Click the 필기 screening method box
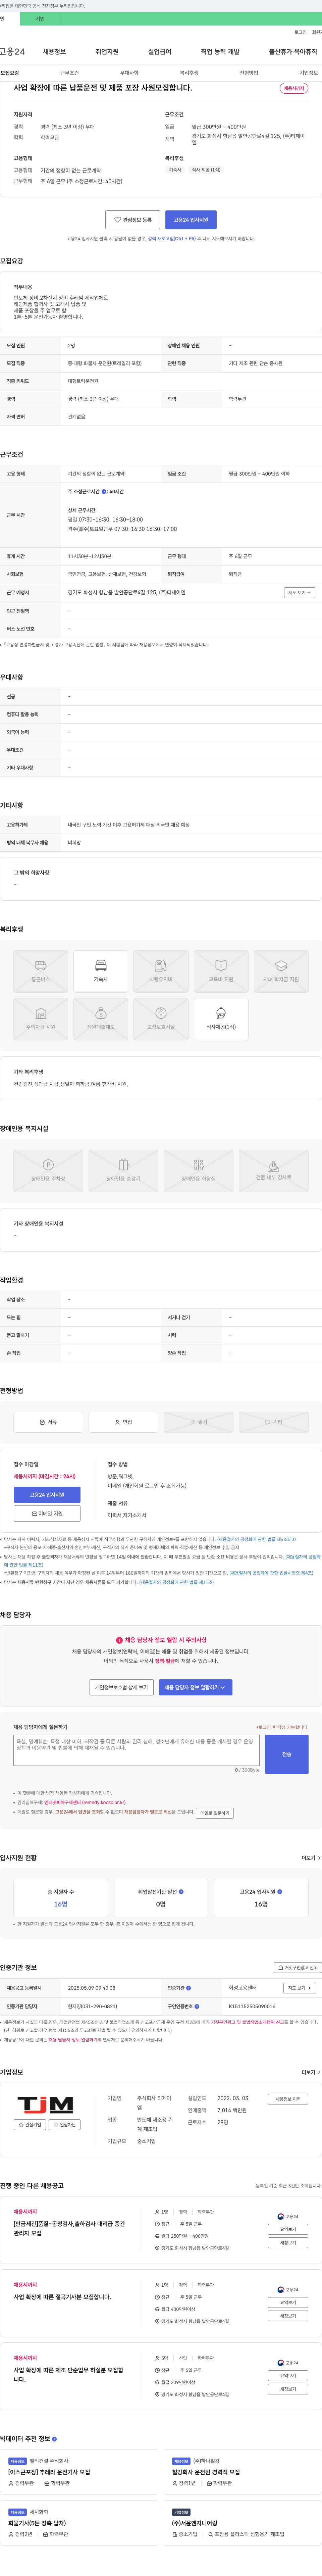The height and width of the screenshot is (2576, 322). [x=198, y=1422]
